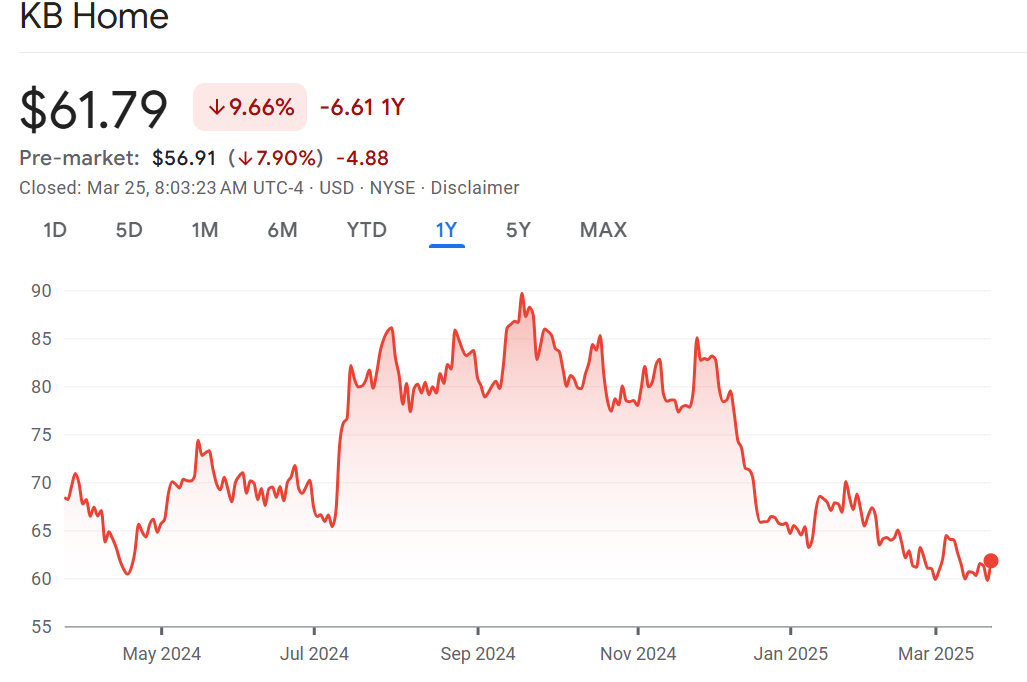Click the -6.61 1Y change value

click(361, 107)
